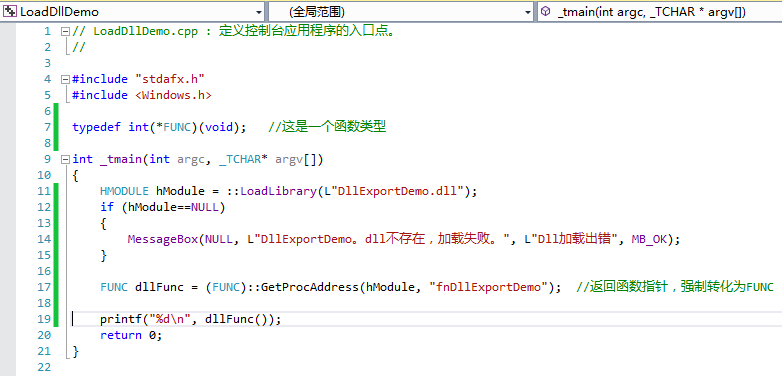782x376 pixels.
Task: Click the _TCHAR type on line 9
Action: (240, 160)
